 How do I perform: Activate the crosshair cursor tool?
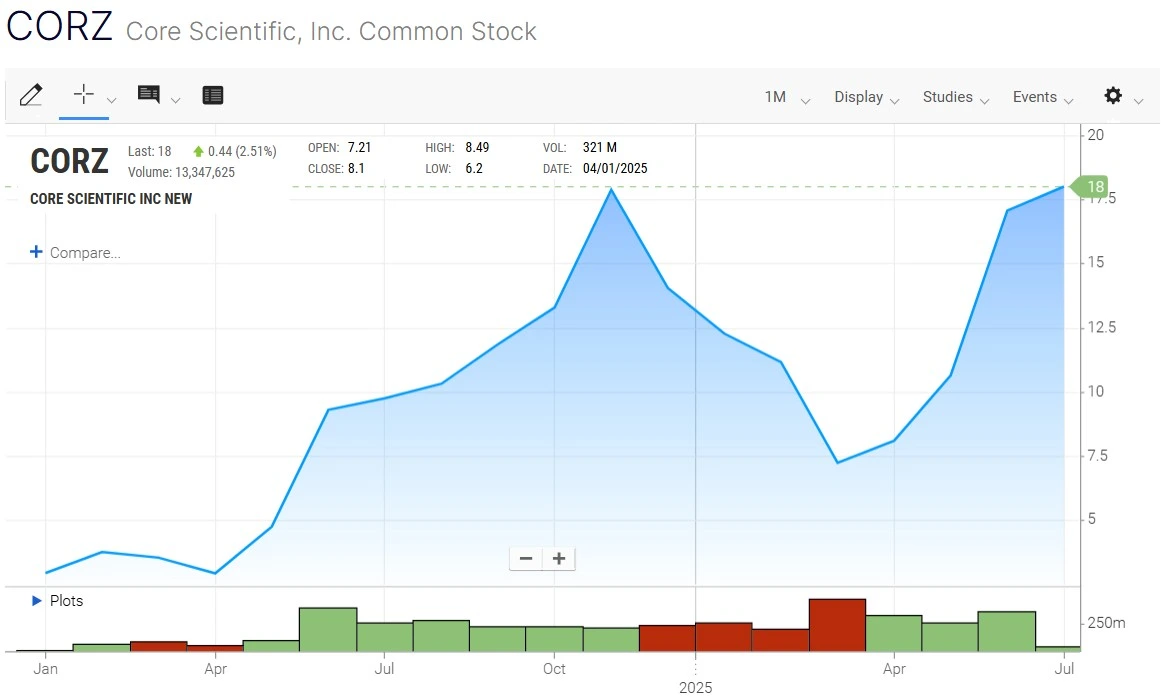[x=84, y=92]
